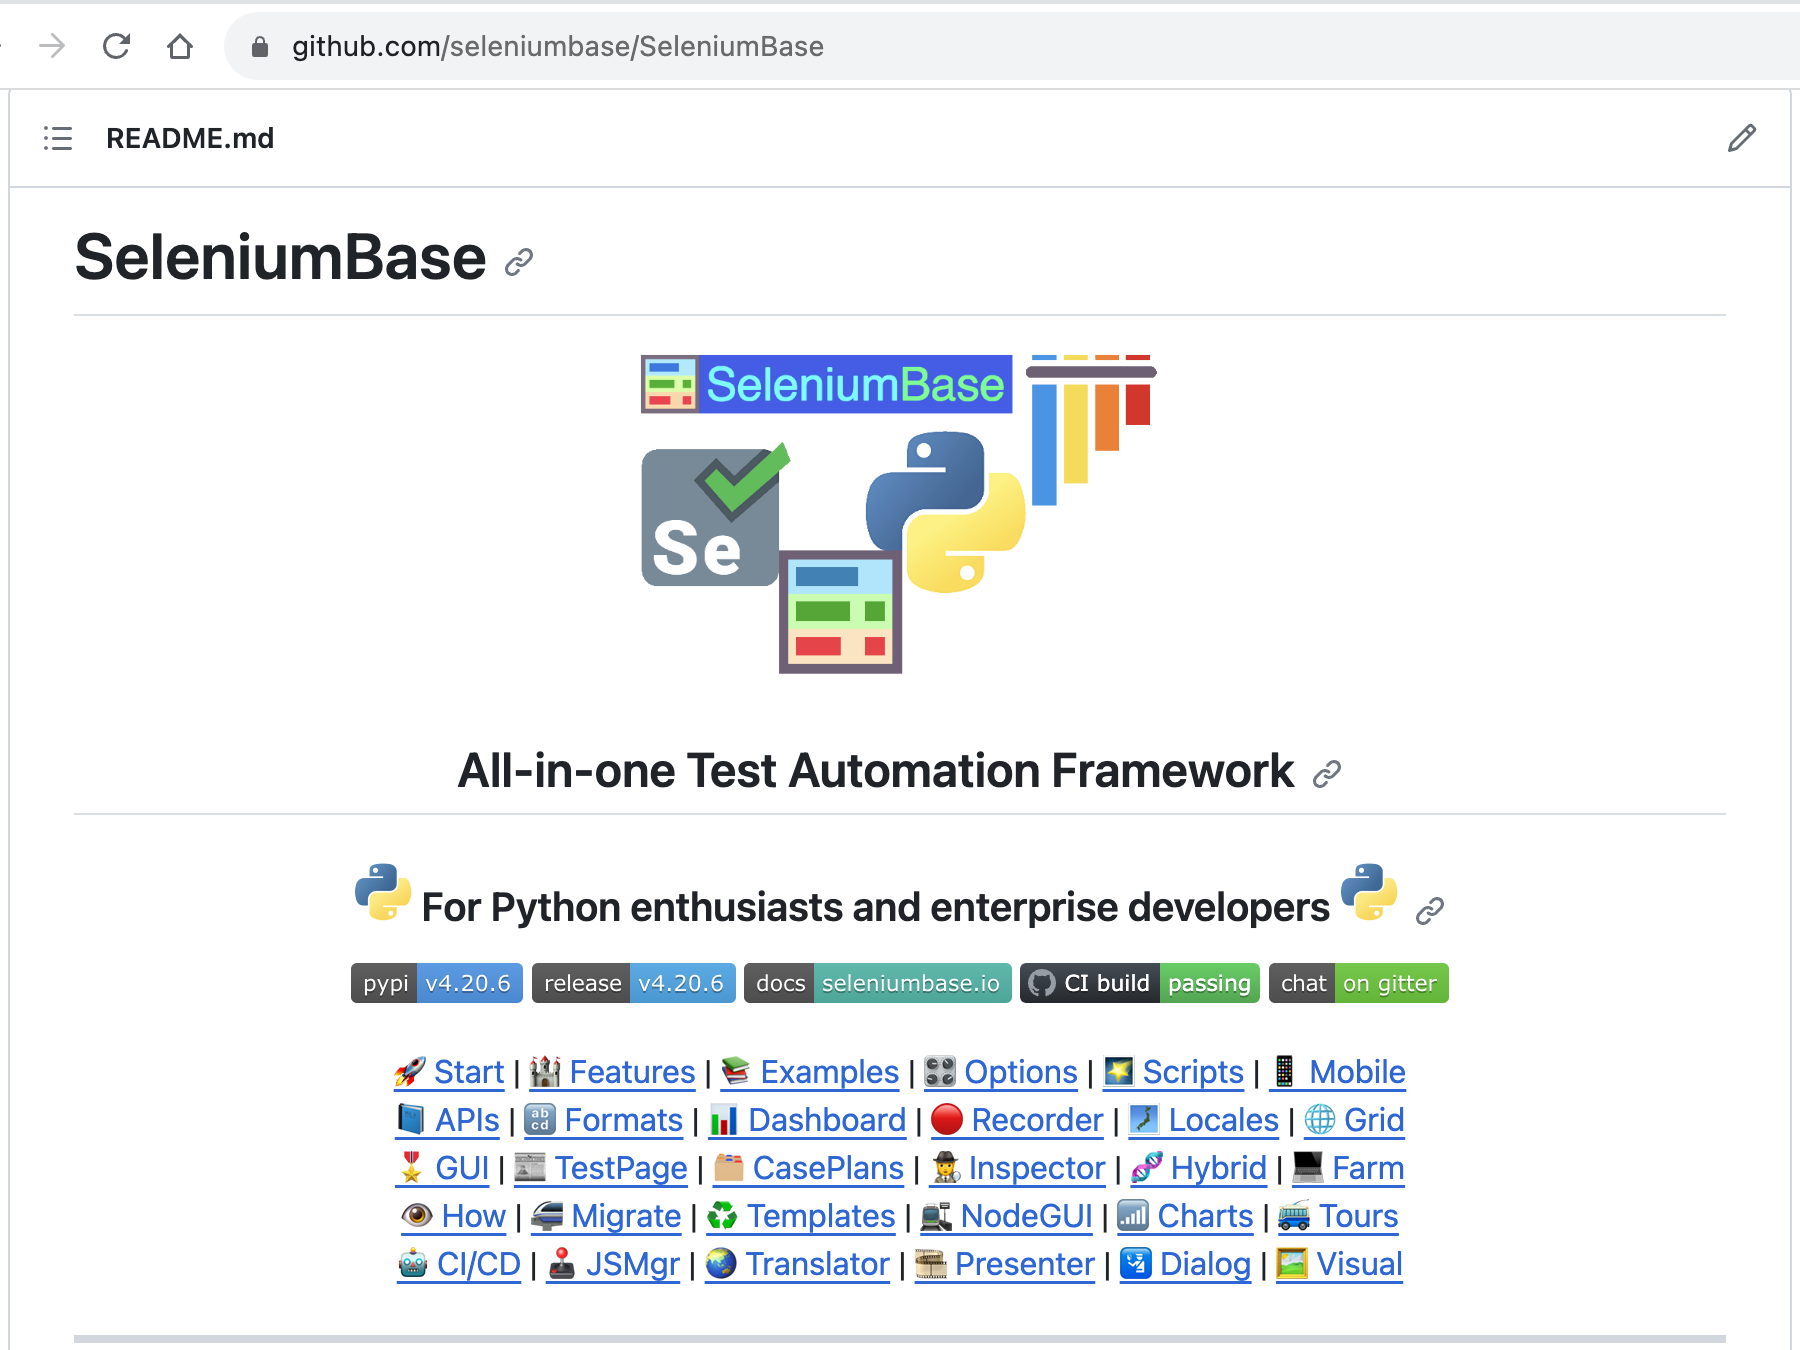
Task: Open the Tours link
Action: click(x=1338, y=1216)
